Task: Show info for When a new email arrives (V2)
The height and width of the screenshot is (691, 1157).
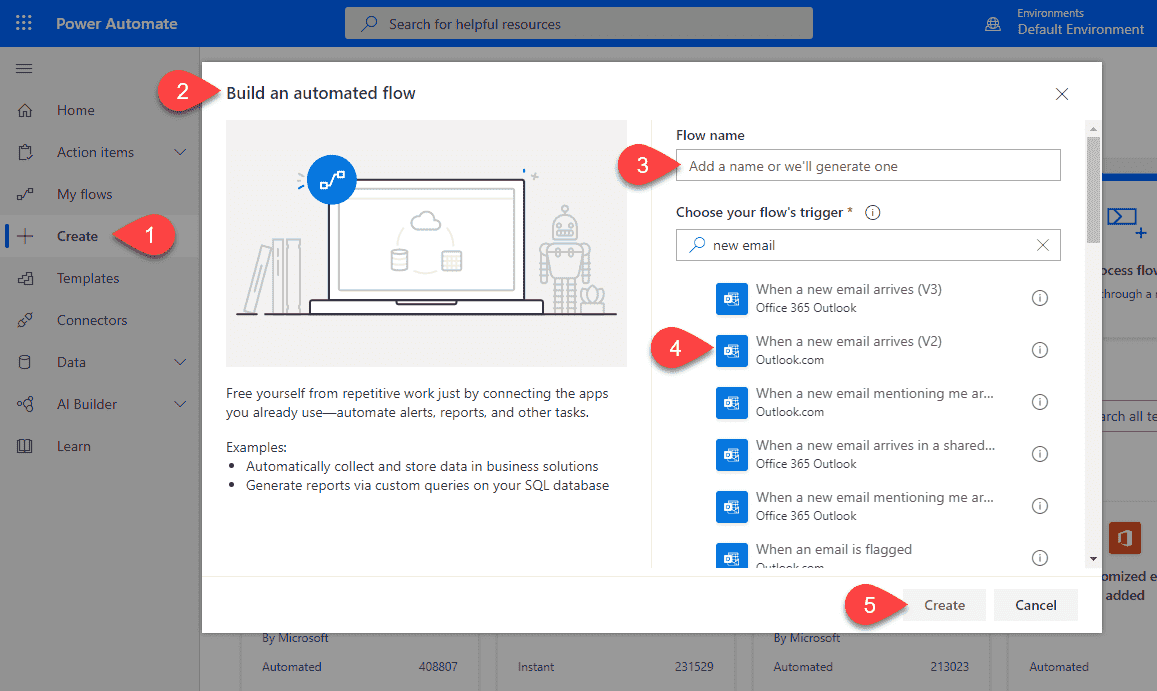Action: 1040,350
